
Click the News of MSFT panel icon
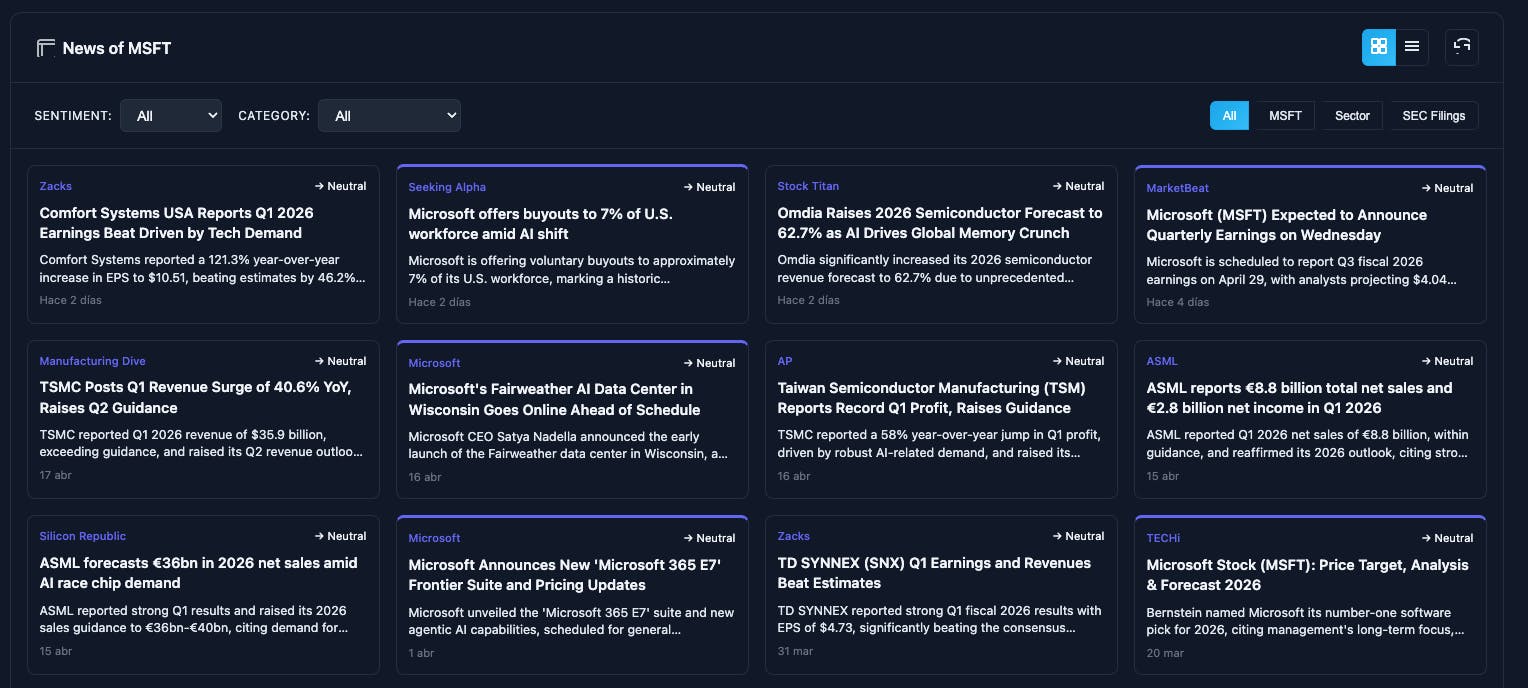point(45,48)
